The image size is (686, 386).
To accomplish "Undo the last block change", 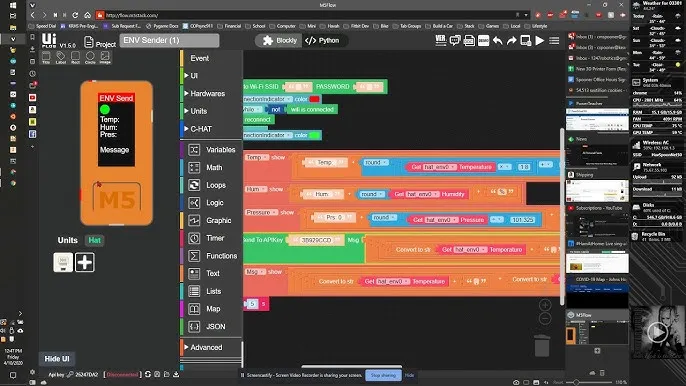I will 497,41.
